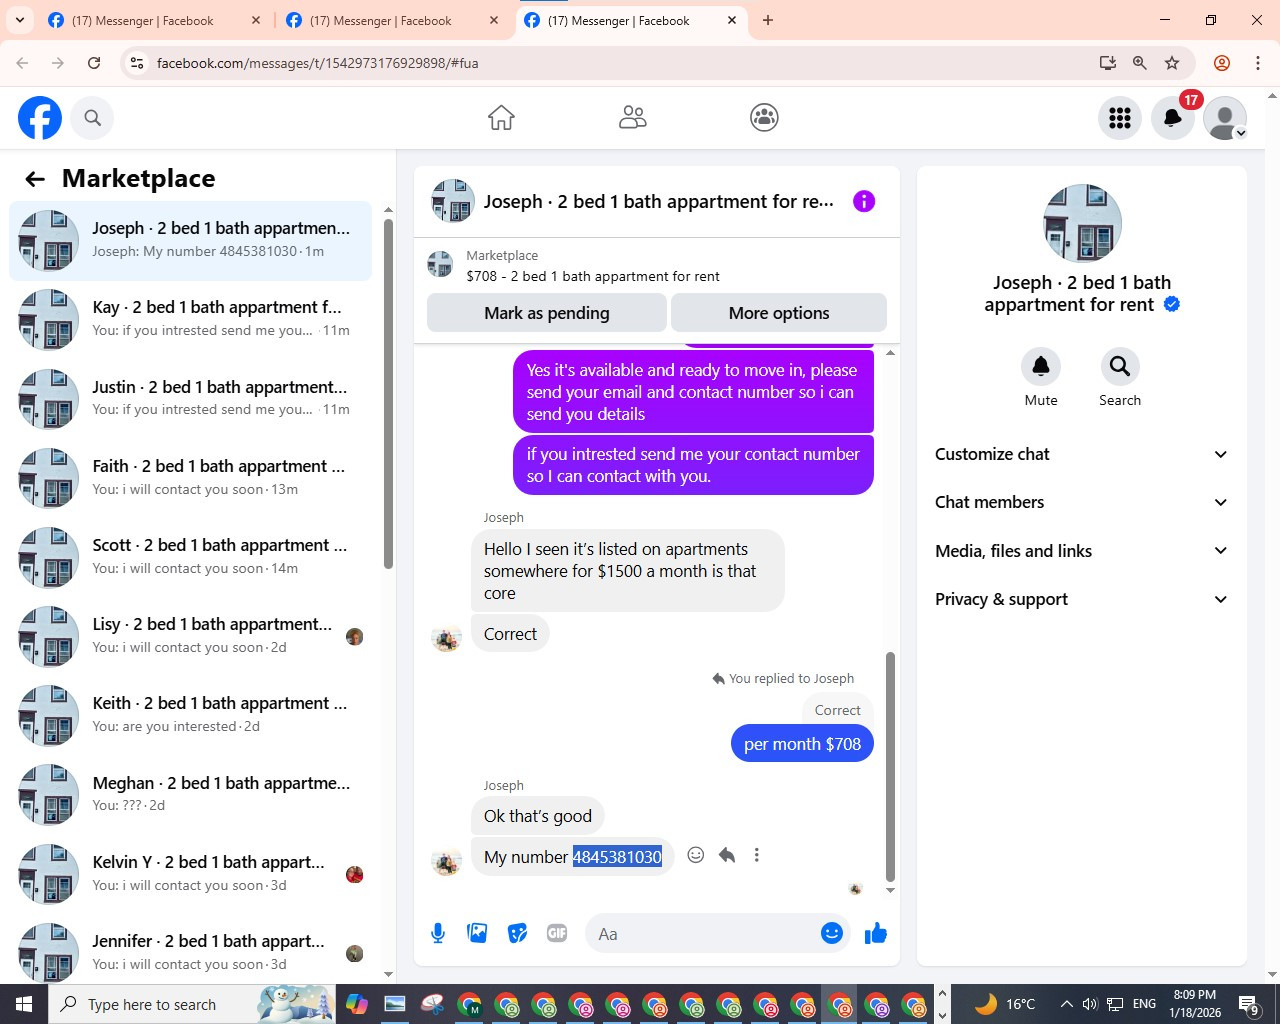This screenshot has width=1280, height=1024.
Task: Go back from Marketplace with arrow
Action: click(x=35, y=179)
